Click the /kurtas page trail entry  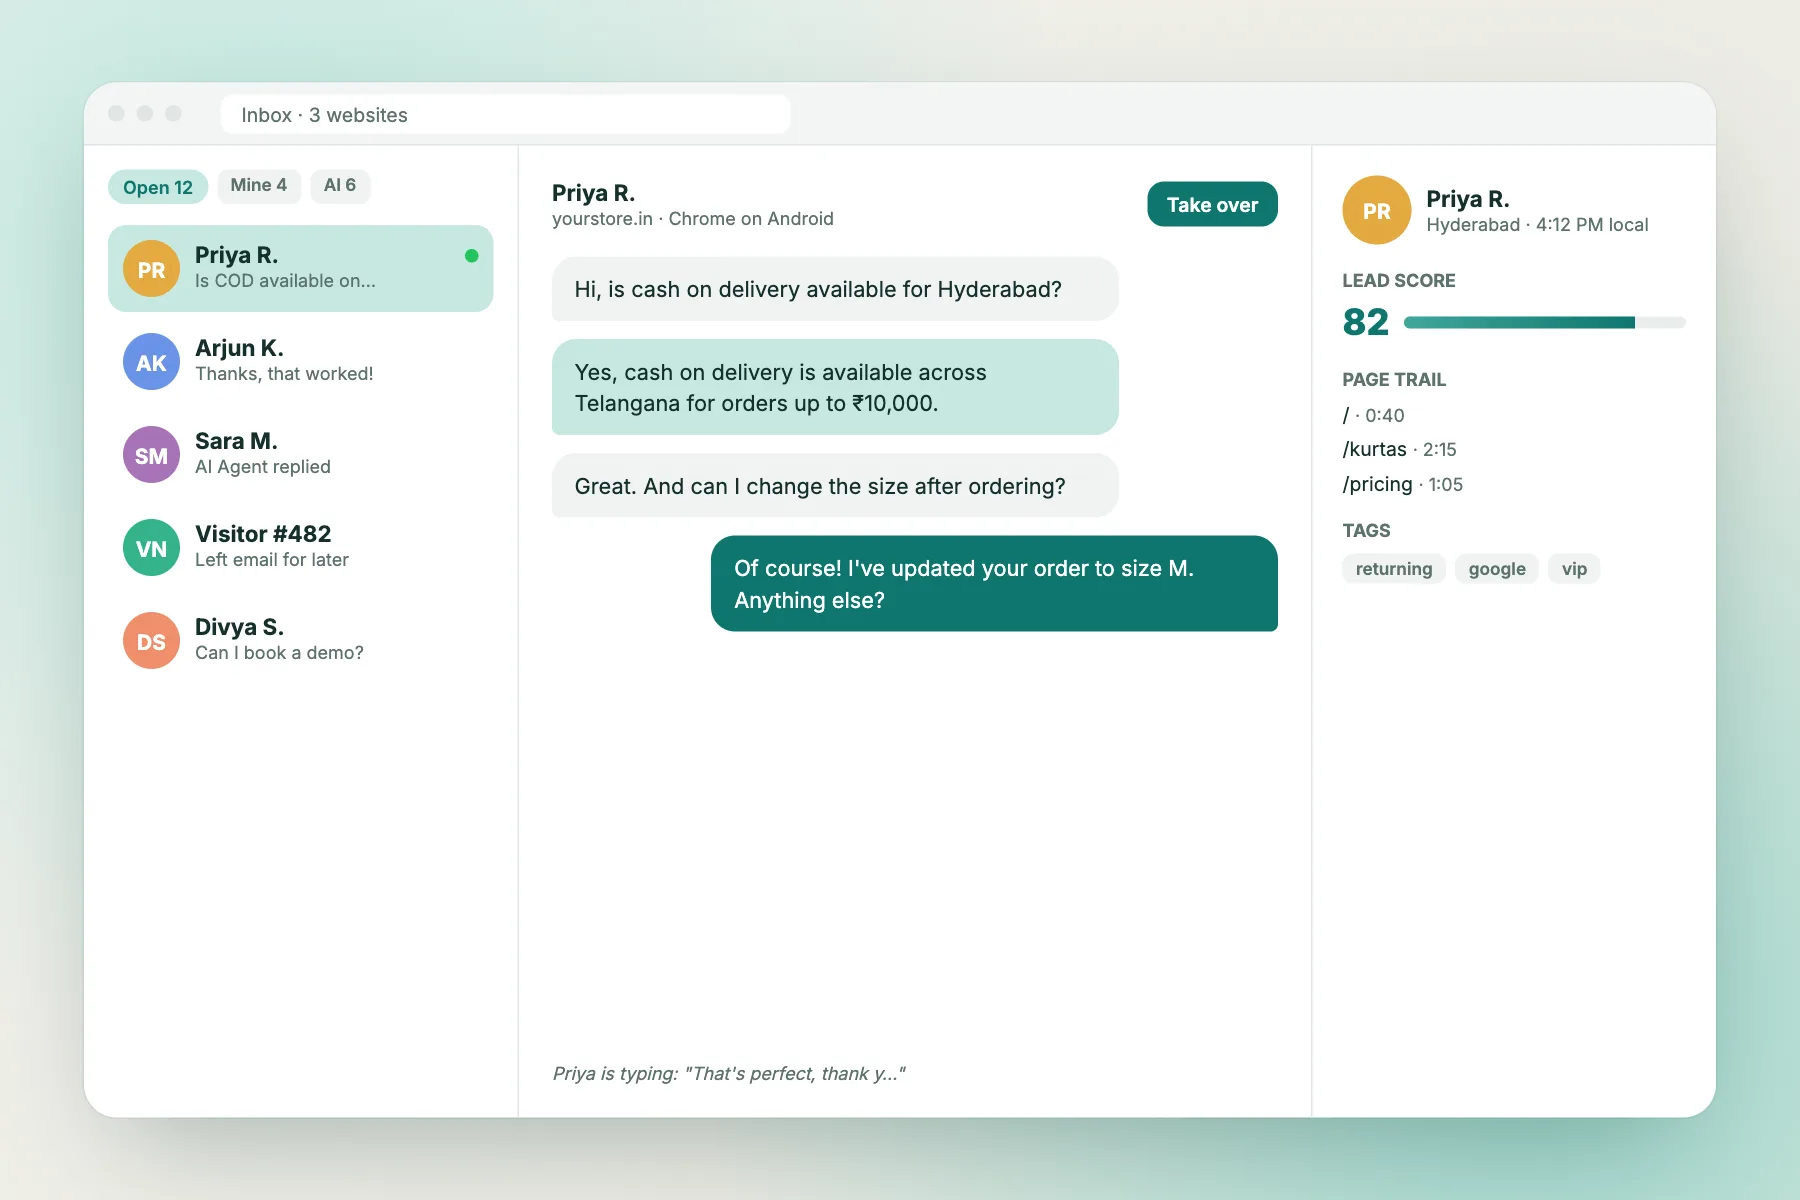point(1399,450)
